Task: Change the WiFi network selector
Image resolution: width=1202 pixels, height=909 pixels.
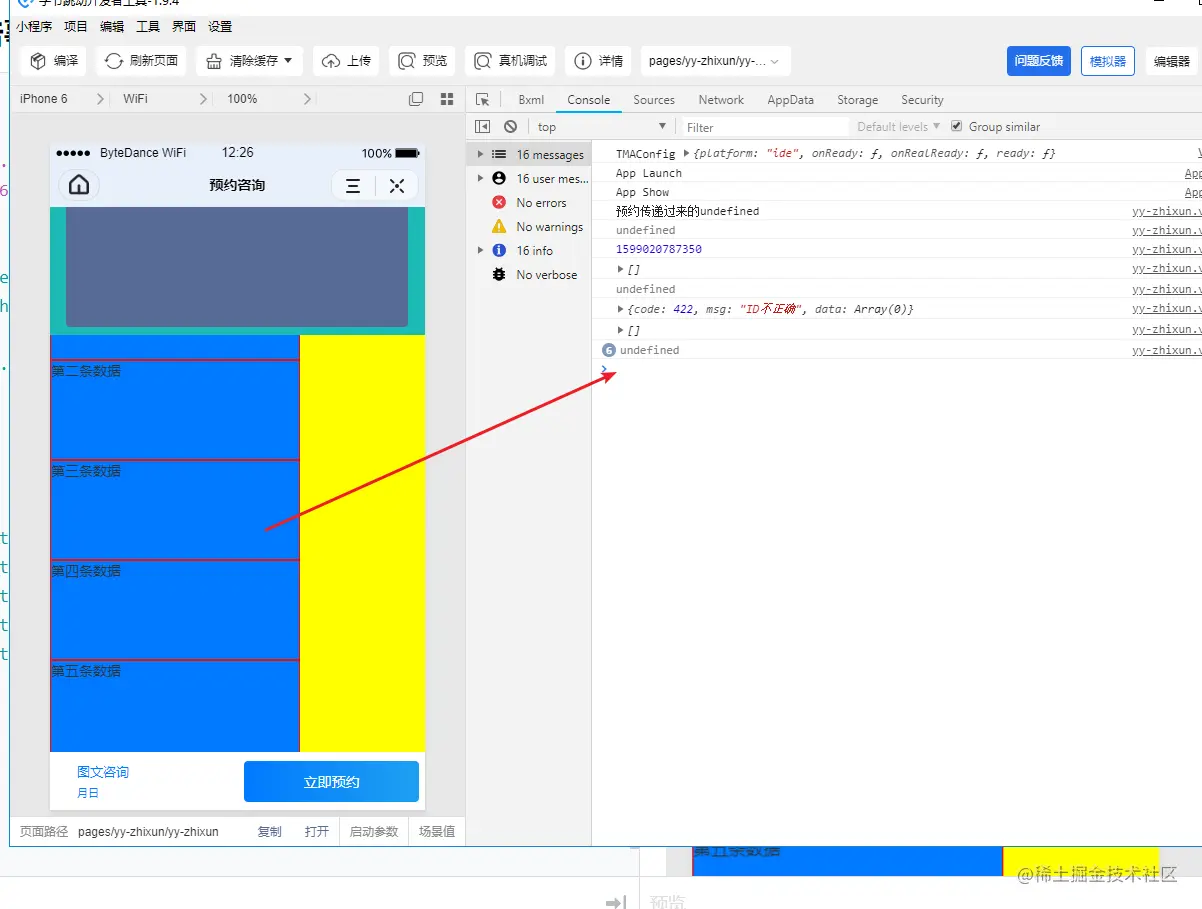Action: click(x=165, y=99)
